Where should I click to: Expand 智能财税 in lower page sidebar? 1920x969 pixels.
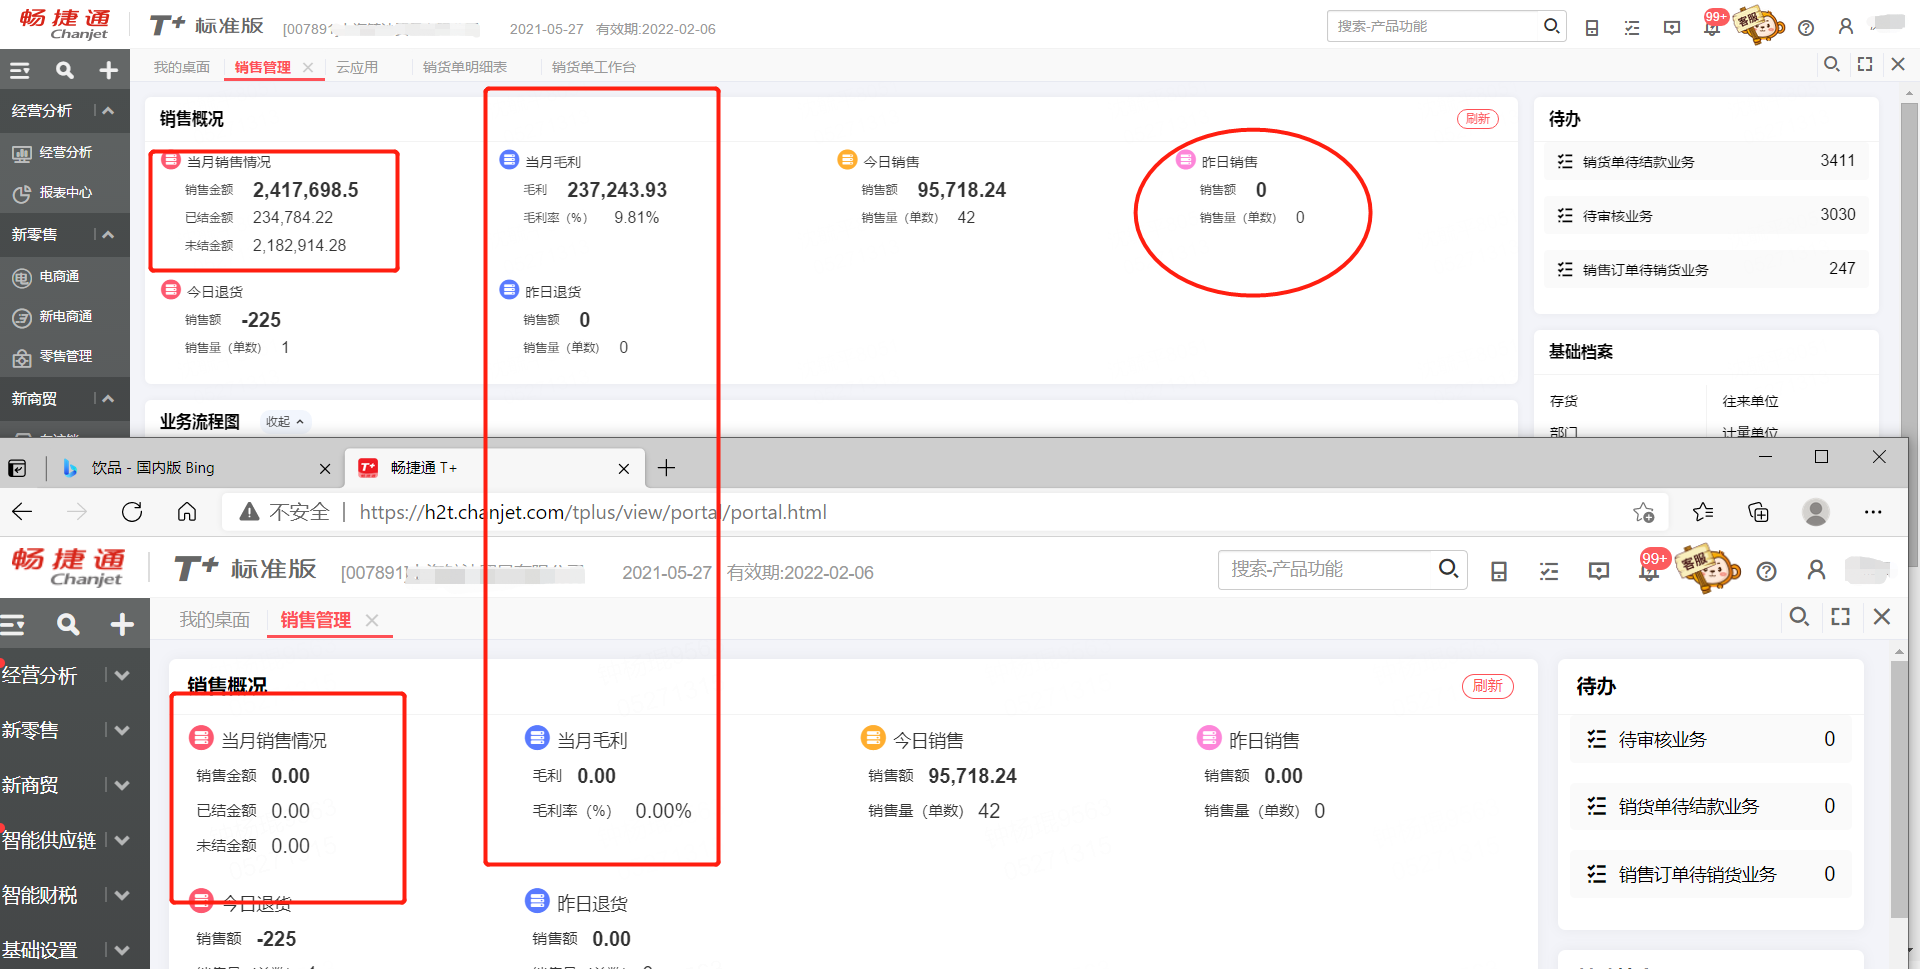click(x=121, y=895)
